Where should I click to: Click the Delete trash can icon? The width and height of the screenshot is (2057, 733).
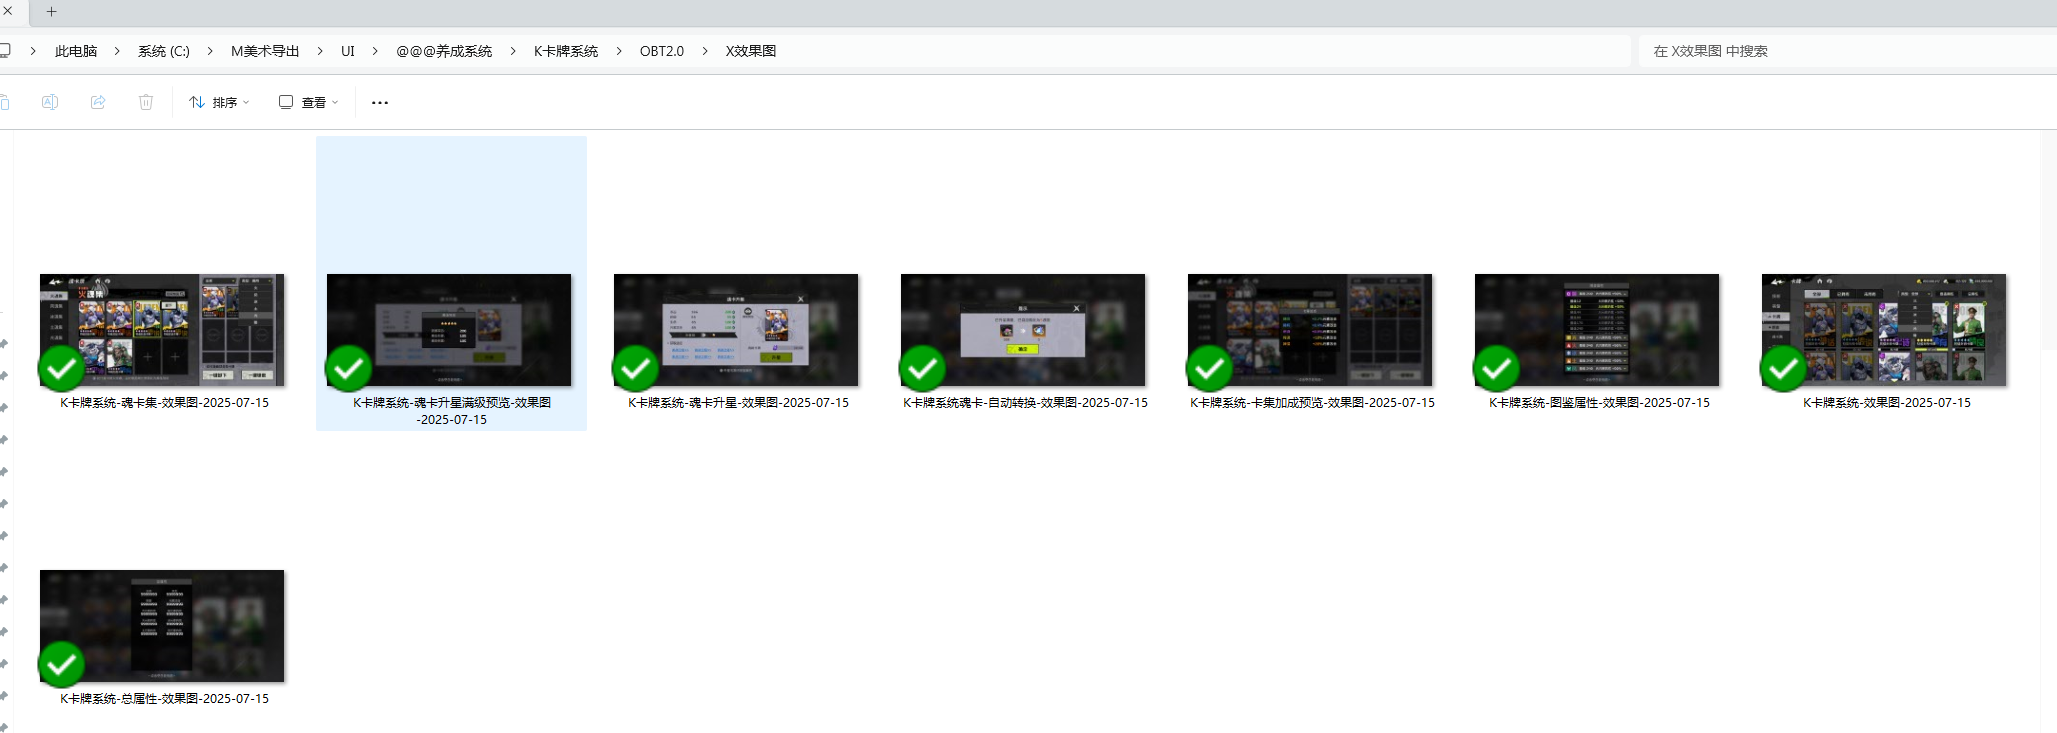point(146,102)
